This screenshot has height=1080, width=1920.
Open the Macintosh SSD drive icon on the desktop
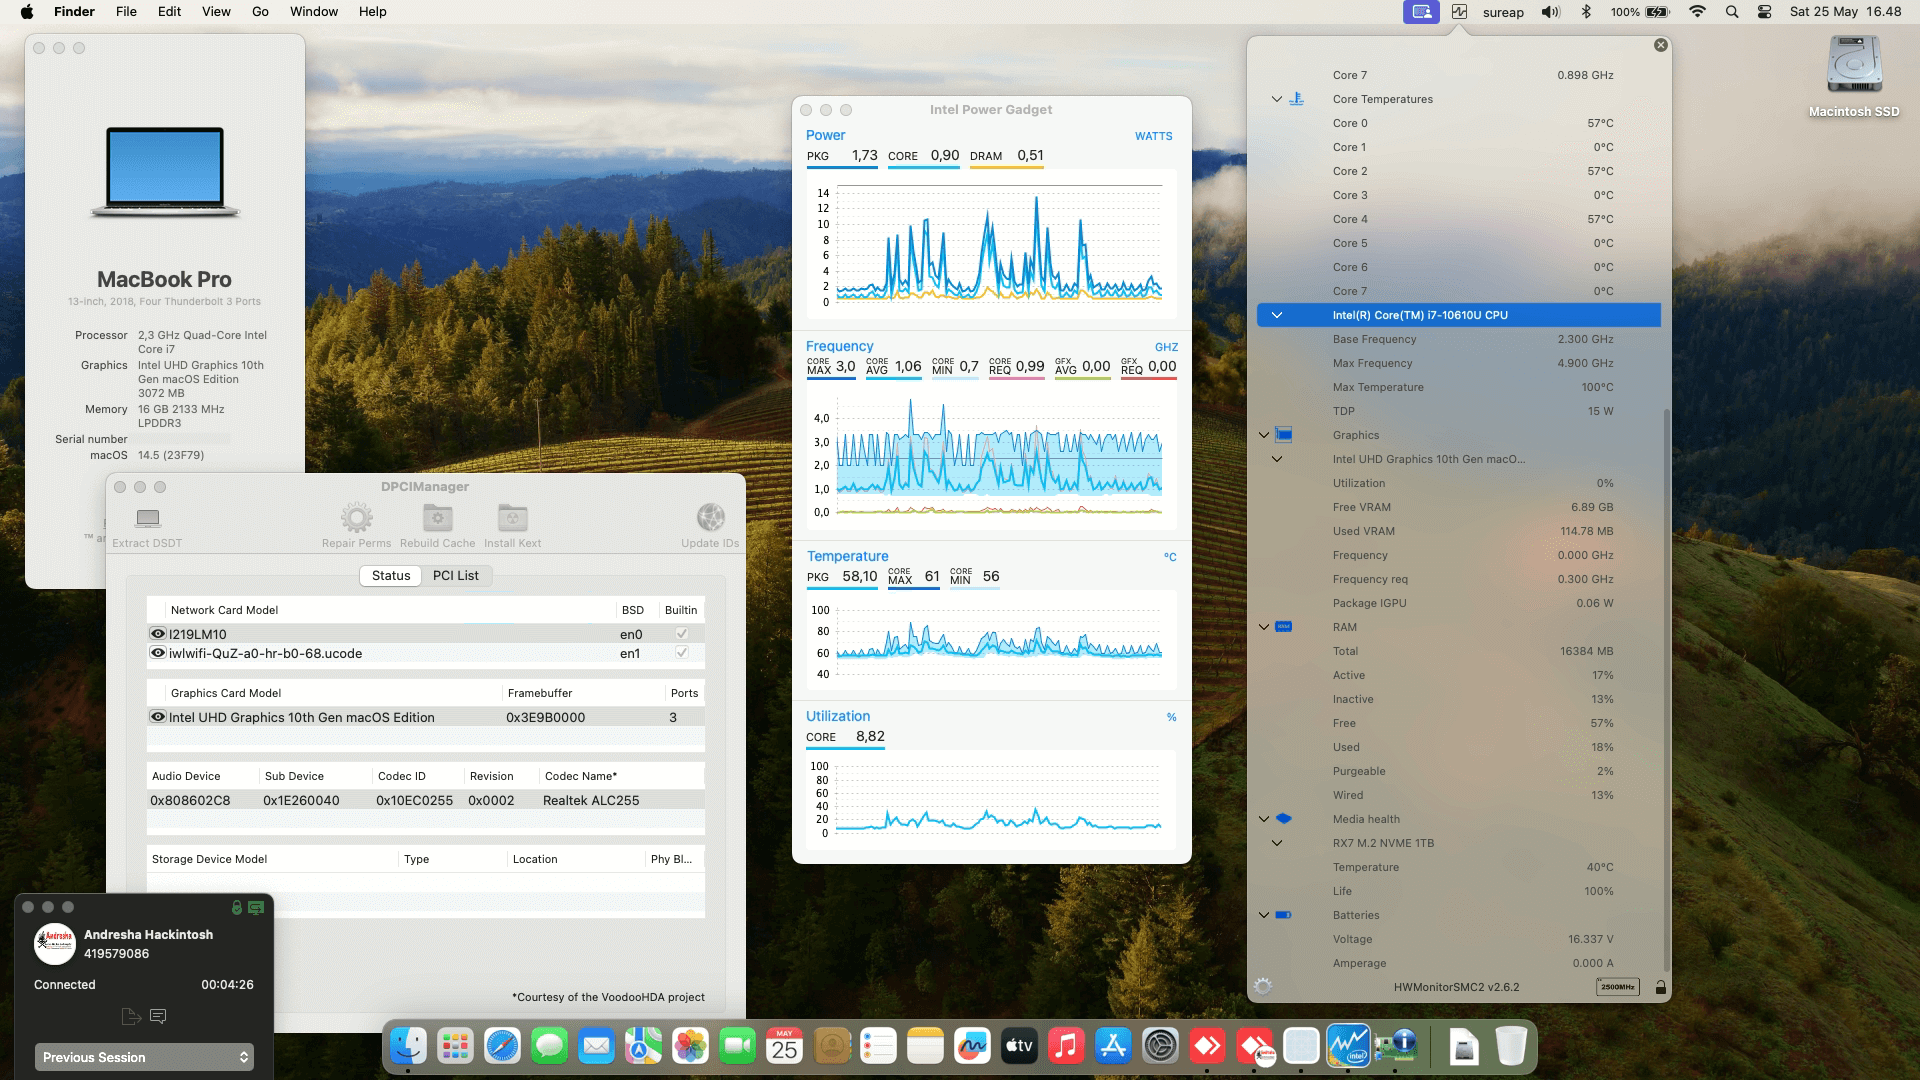pyautogui.click(x=1854, y=66)
